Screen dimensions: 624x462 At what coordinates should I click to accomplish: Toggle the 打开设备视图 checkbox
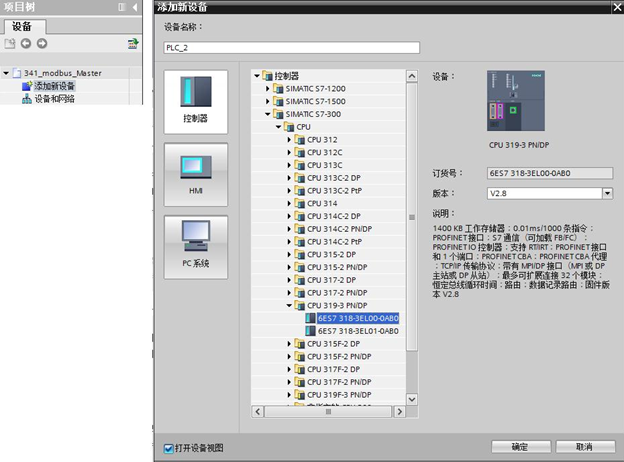point(168,447)
